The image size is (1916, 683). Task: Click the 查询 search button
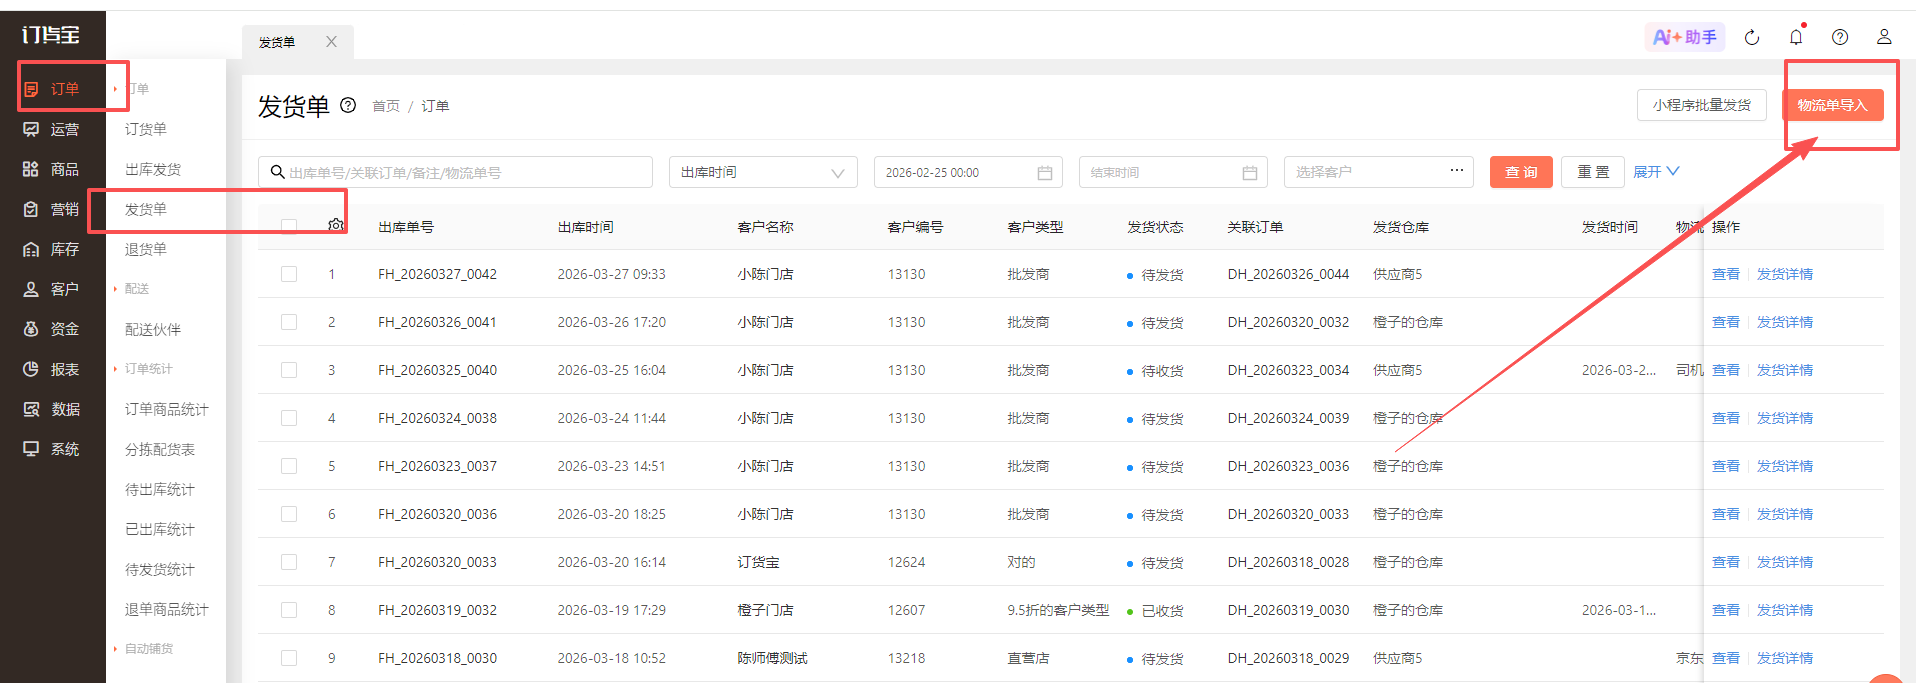[1521, 172]
